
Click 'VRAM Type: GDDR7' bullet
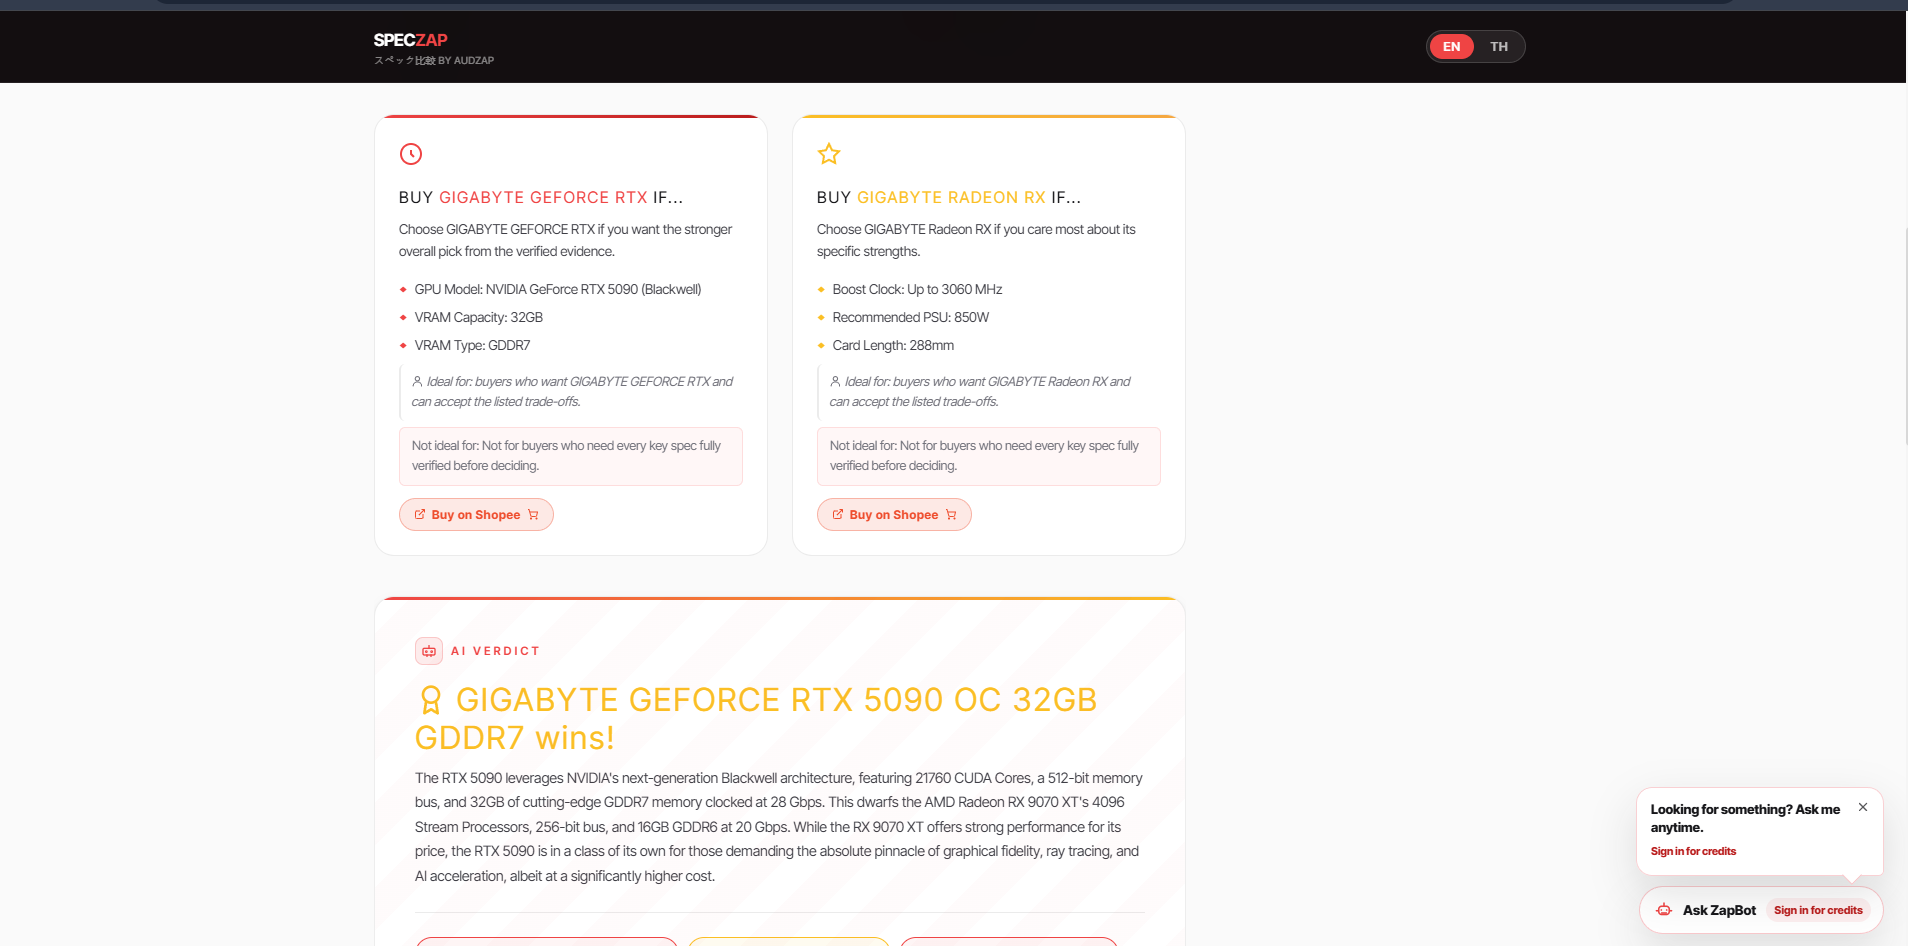coord(472,346)
